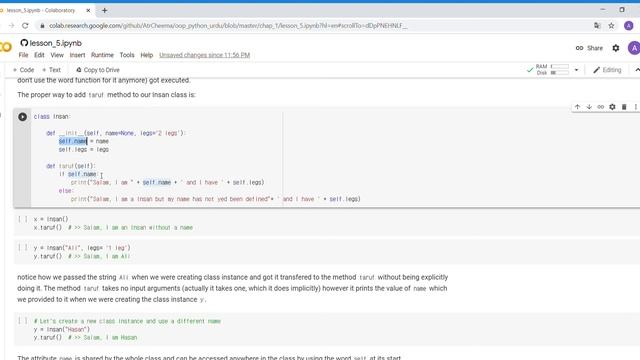
Task: Click the notebook title lesson_5.ipynb
Action: coord(56,43)
